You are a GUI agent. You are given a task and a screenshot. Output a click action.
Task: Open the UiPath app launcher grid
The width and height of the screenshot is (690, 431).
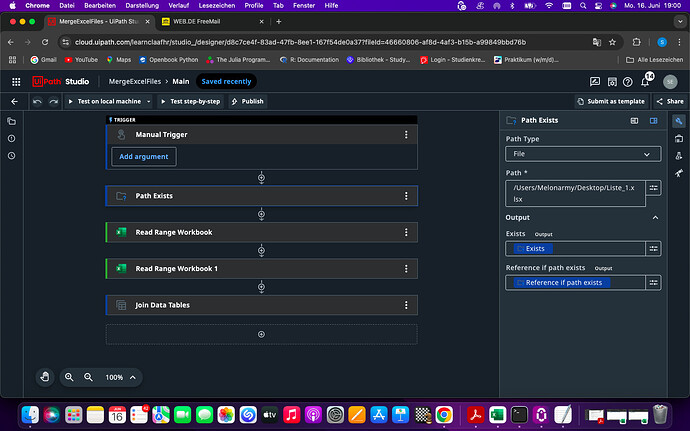coord(16,81)
